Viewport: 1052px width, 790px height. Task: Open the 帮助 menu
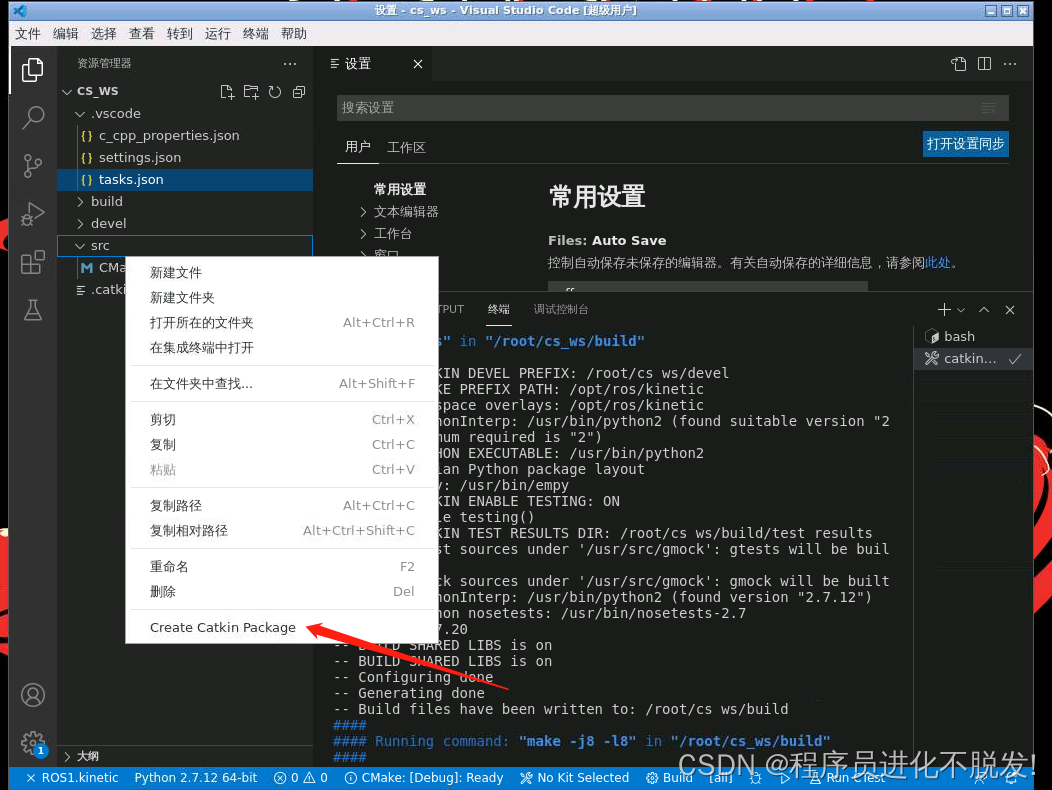(293, 34)
